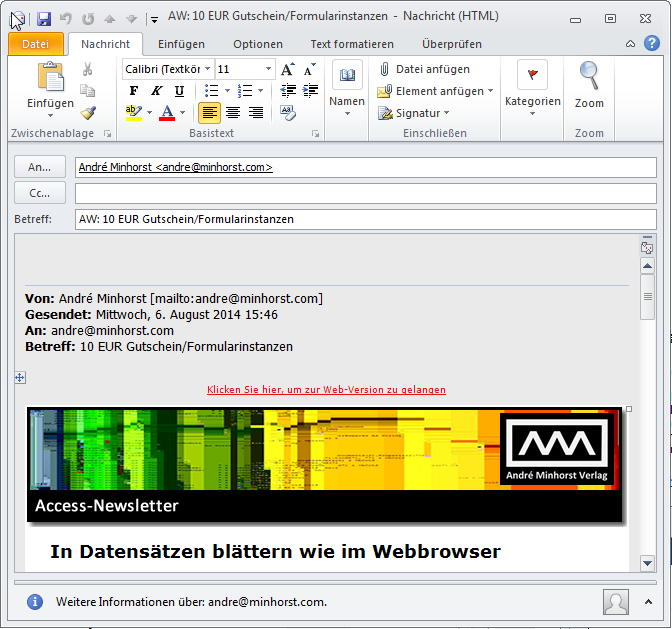Open Outlook help question mark
Viewport: 672px width, 629px height.
(652, 43)
